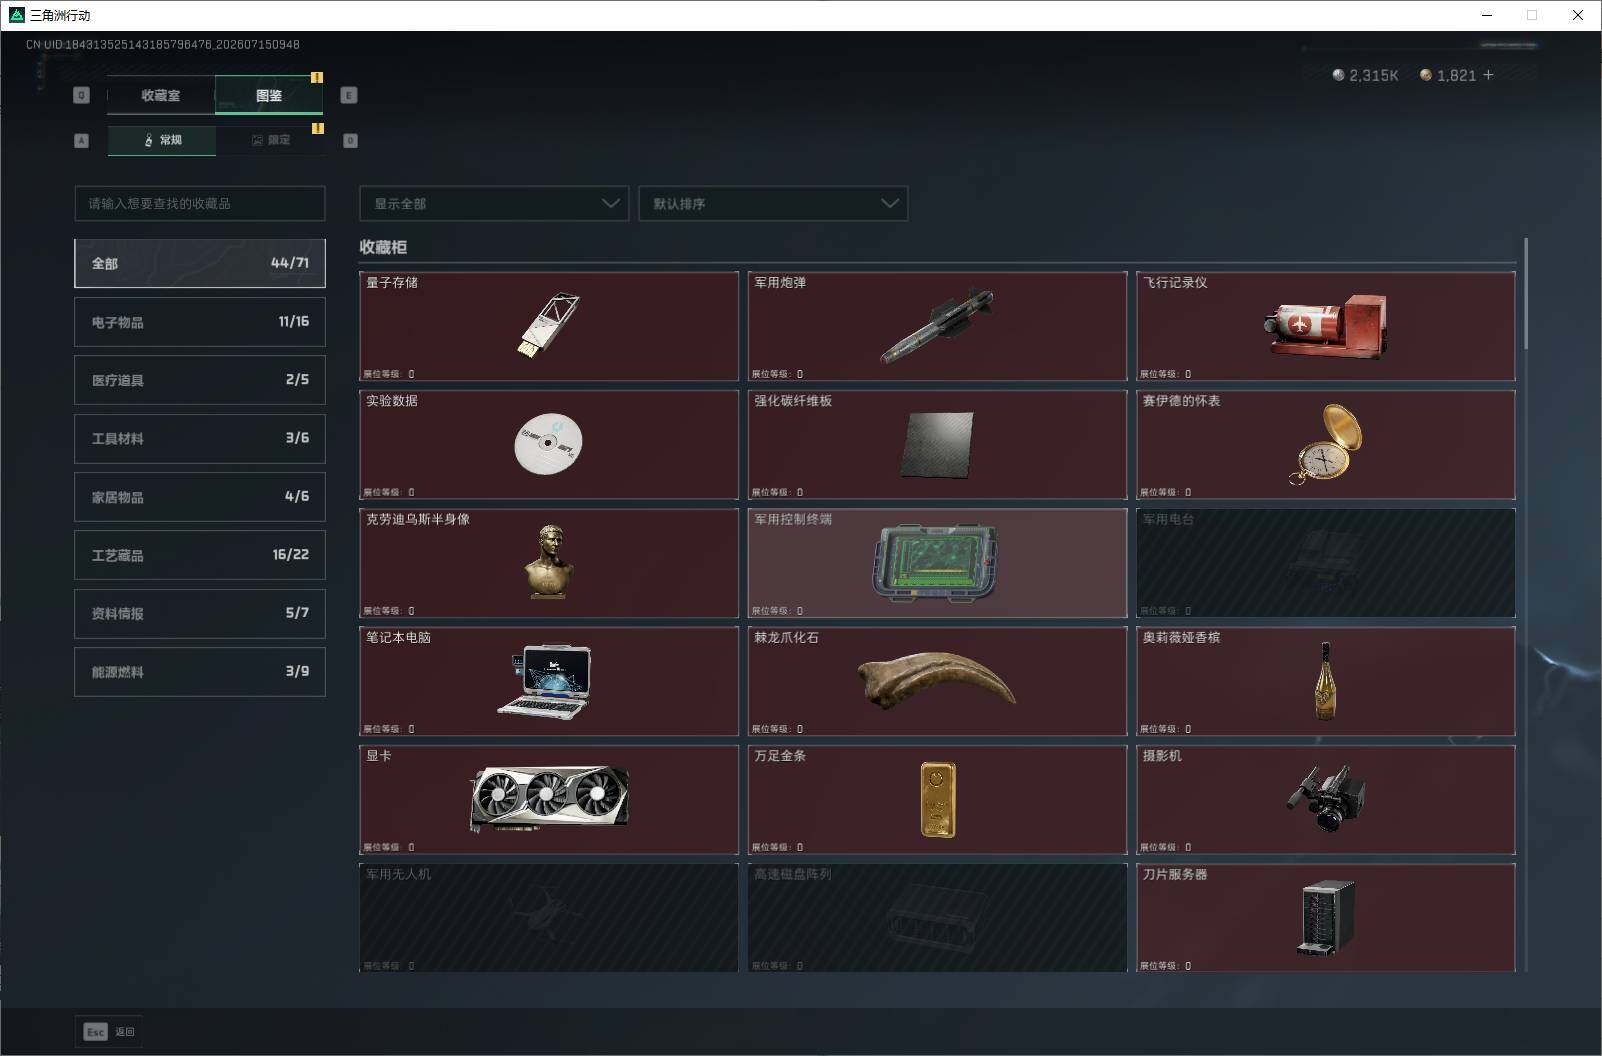Image resolution: width=1602 pixels, height=1056 pixels.
Task: Open the 万足金条 gold bar item
Action: pos(937,799)
